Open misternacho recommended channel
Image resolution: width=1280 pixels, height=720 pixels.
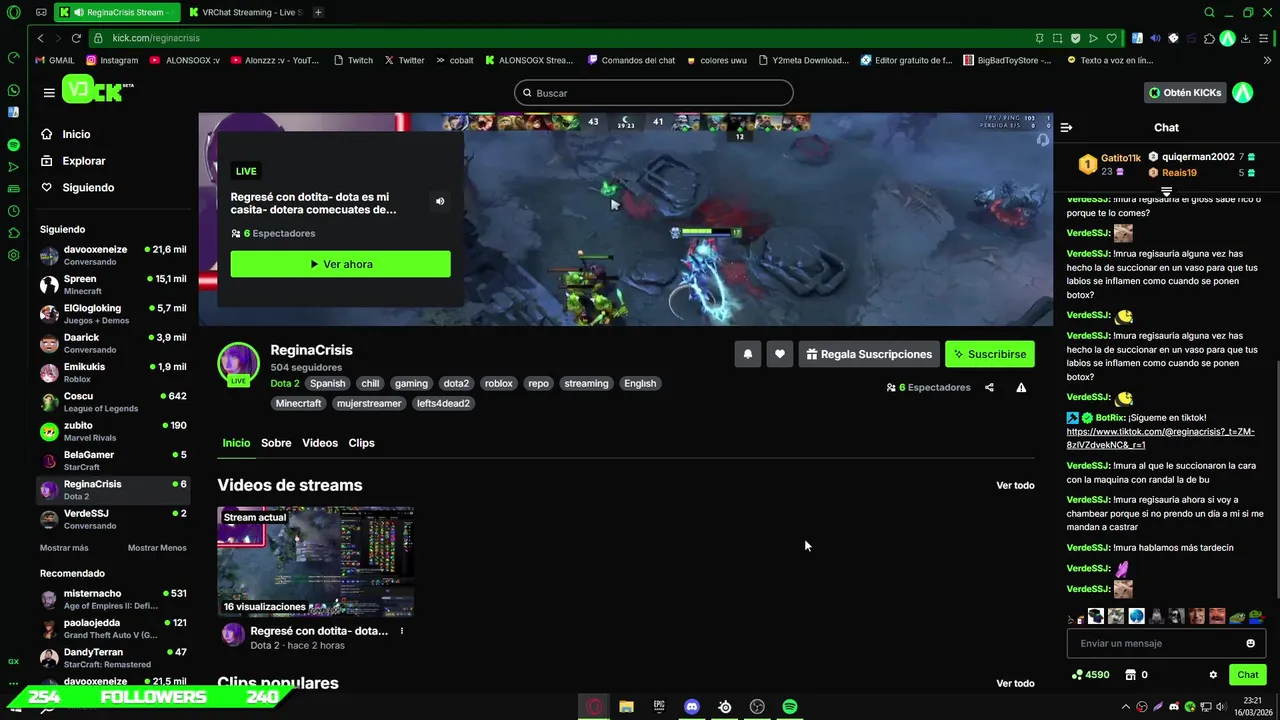(x=113, y=599)
